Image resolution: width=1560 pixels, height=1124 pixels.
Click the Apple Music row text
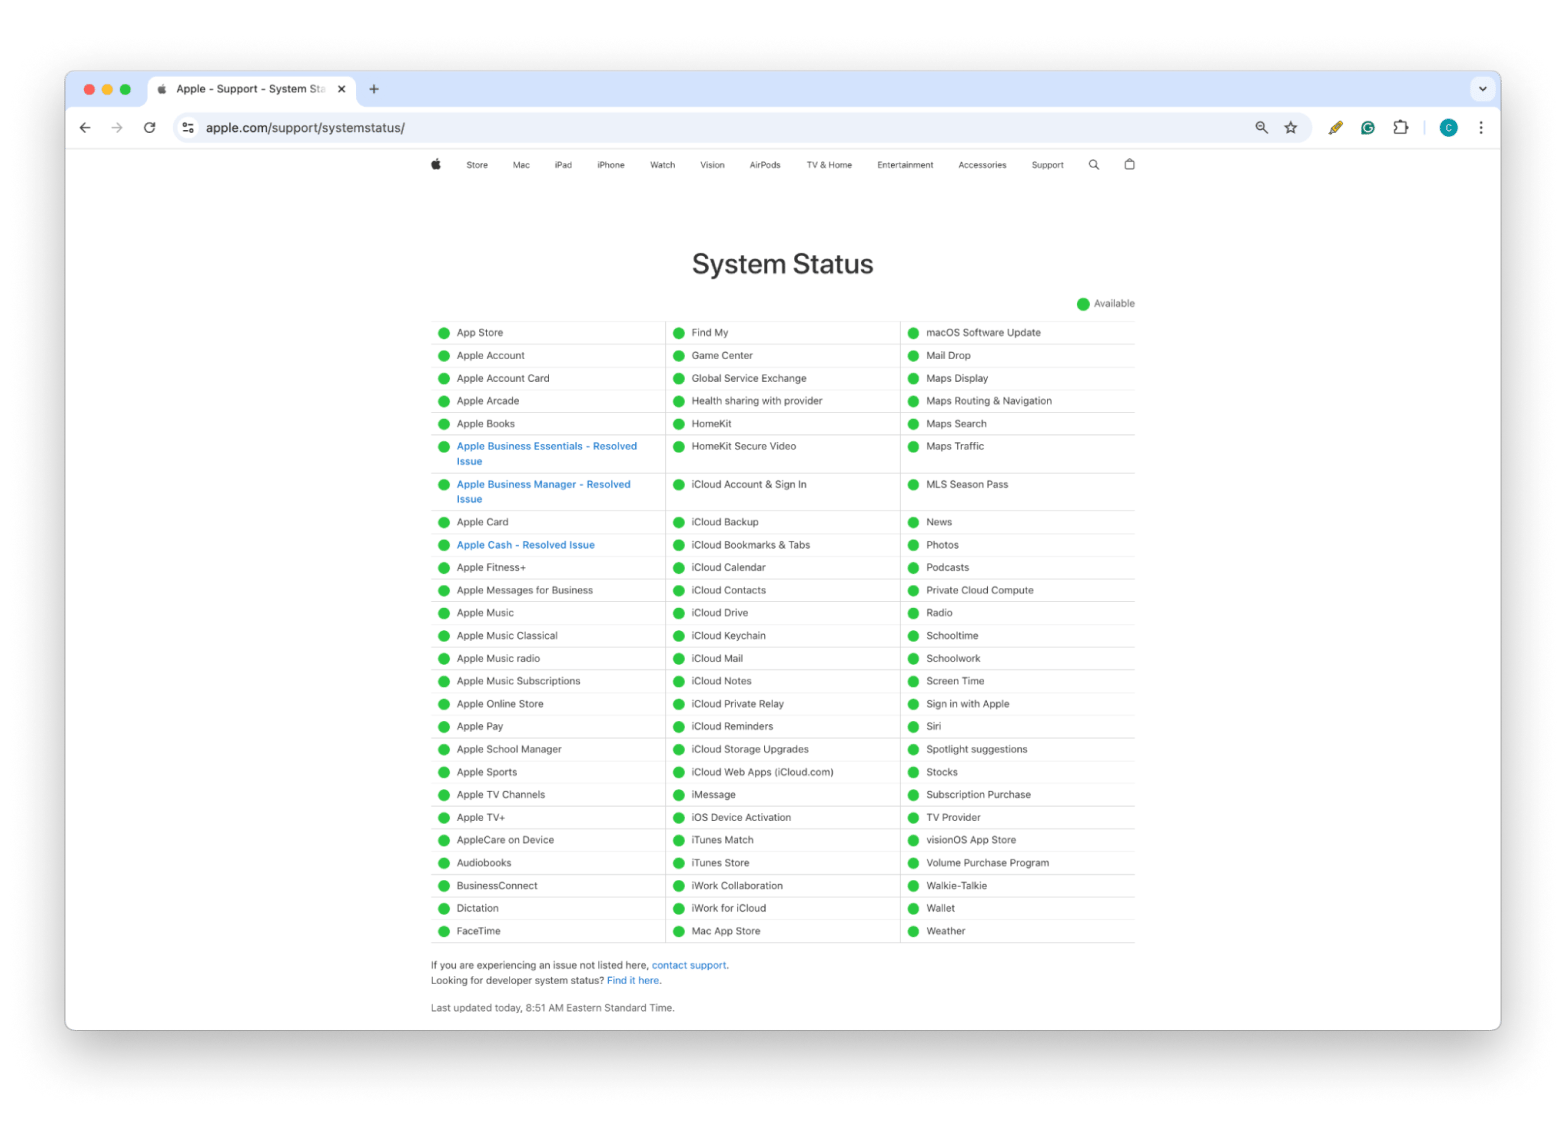485,613
